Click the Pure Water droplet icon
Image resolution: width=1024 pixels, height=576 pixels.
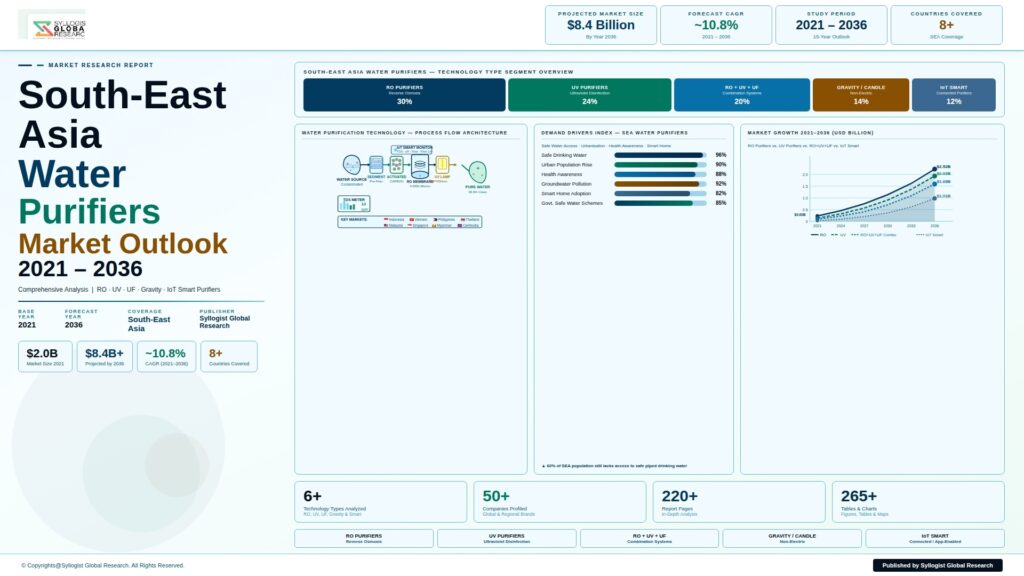[x=477, y=171]
